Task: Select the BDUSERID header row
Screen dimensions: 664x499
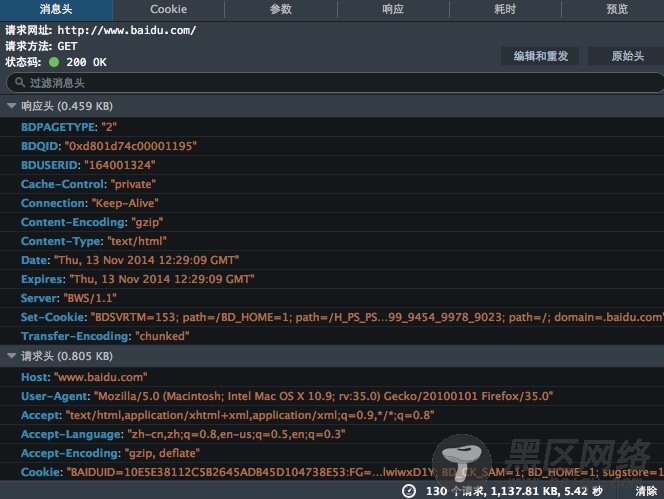Action: (332, 165)
